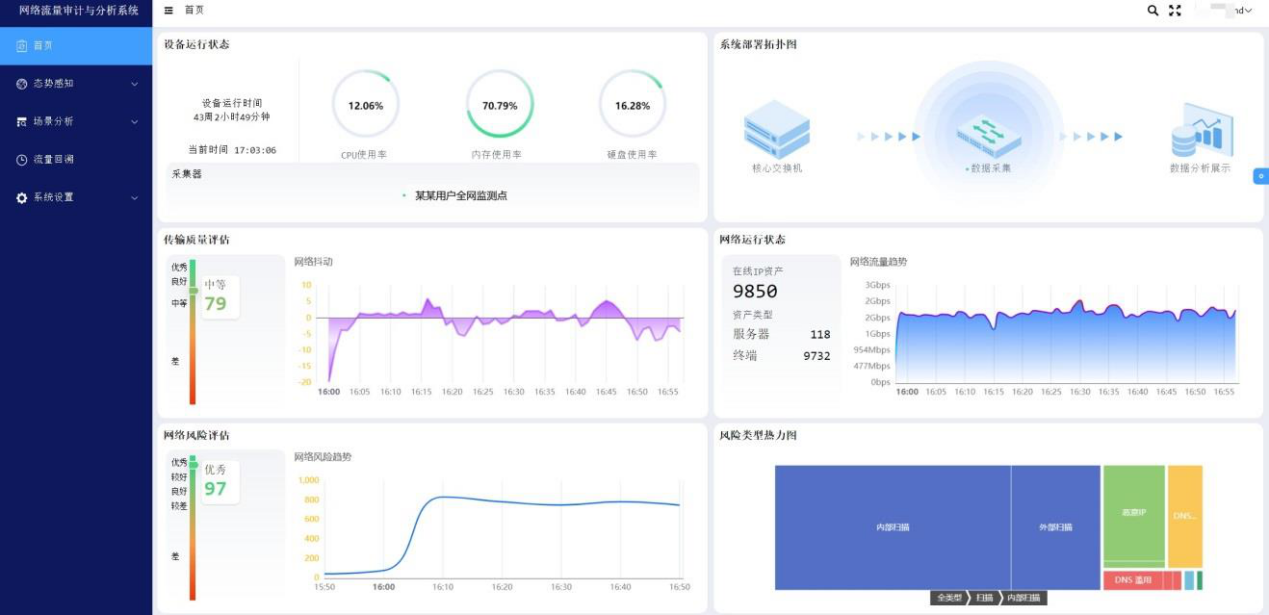Click the 系统设置 gear icon
The image size is (1269, 615).
pyautogui.click(x=22, y=198)
